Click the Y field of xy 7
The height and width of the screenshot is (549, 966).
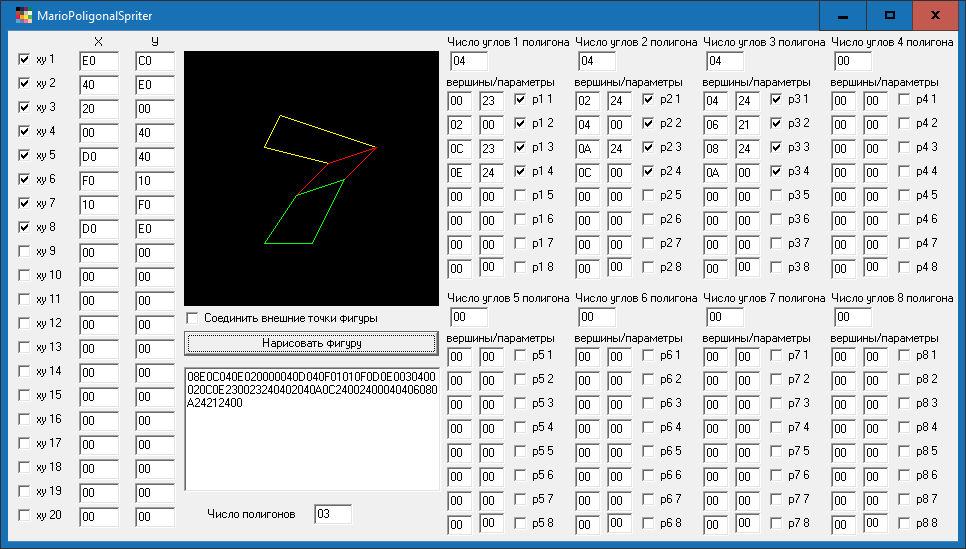pyautogui.click(x=155, y=205)
